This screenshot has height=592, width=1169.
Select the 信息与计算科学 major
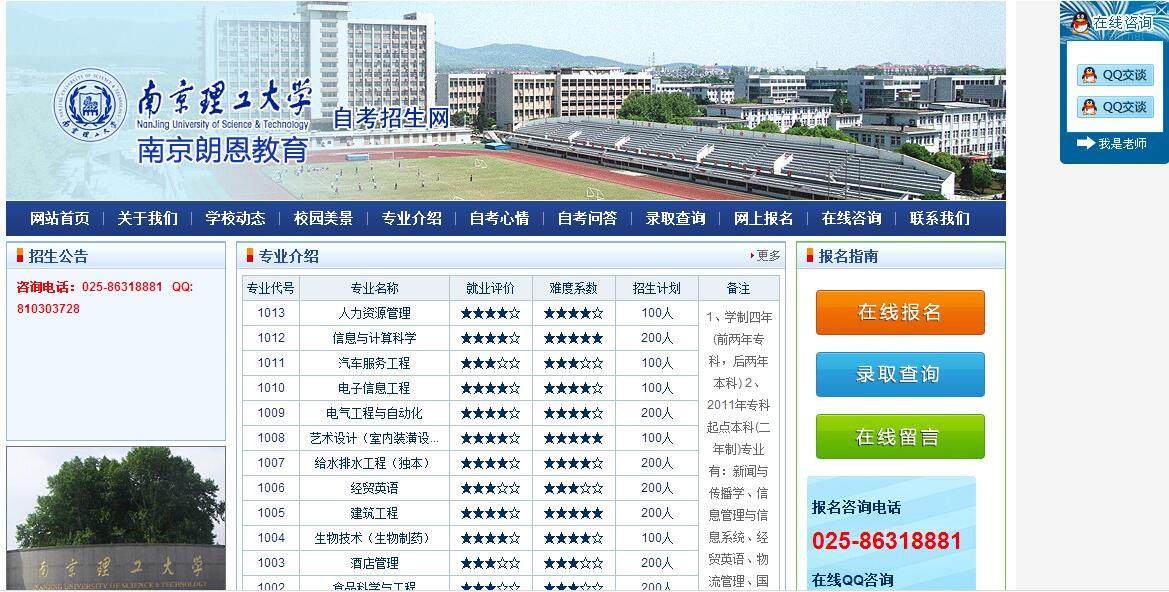(x=374, y=338)
